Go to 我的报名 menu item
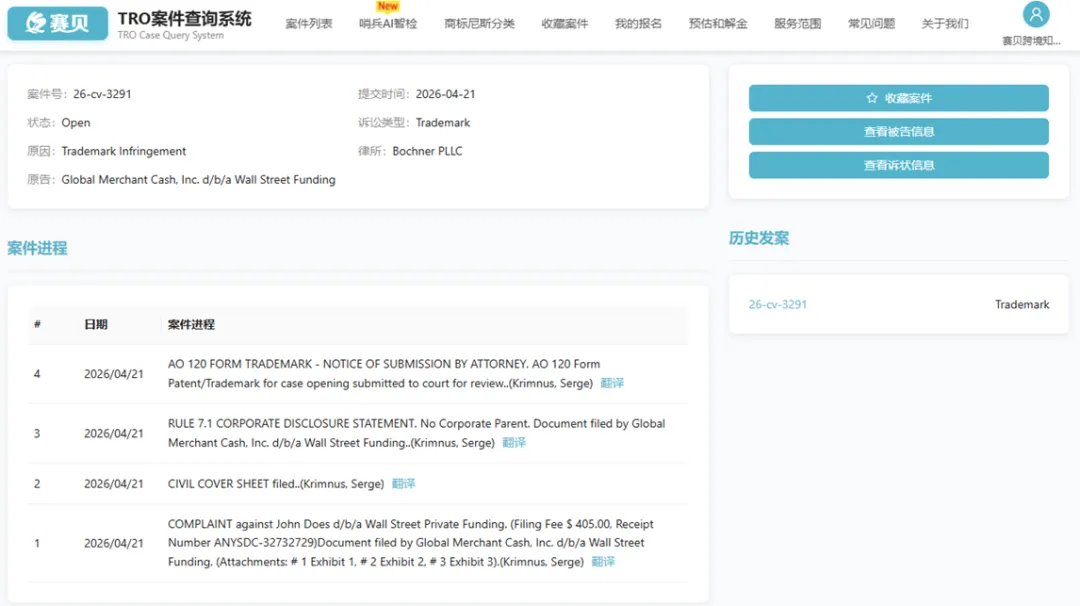The width and height of the screenshot is (1080, 606). [x=638, y=23]
